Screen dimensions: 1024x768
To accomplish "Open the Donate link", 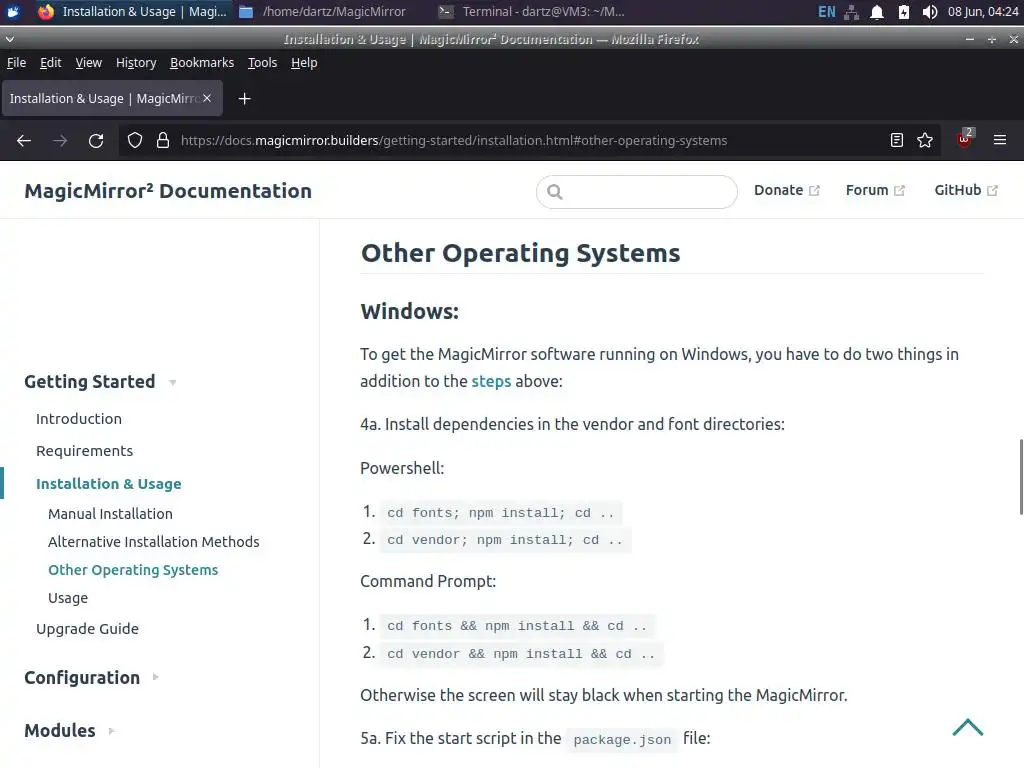I will tap(786, 190).
